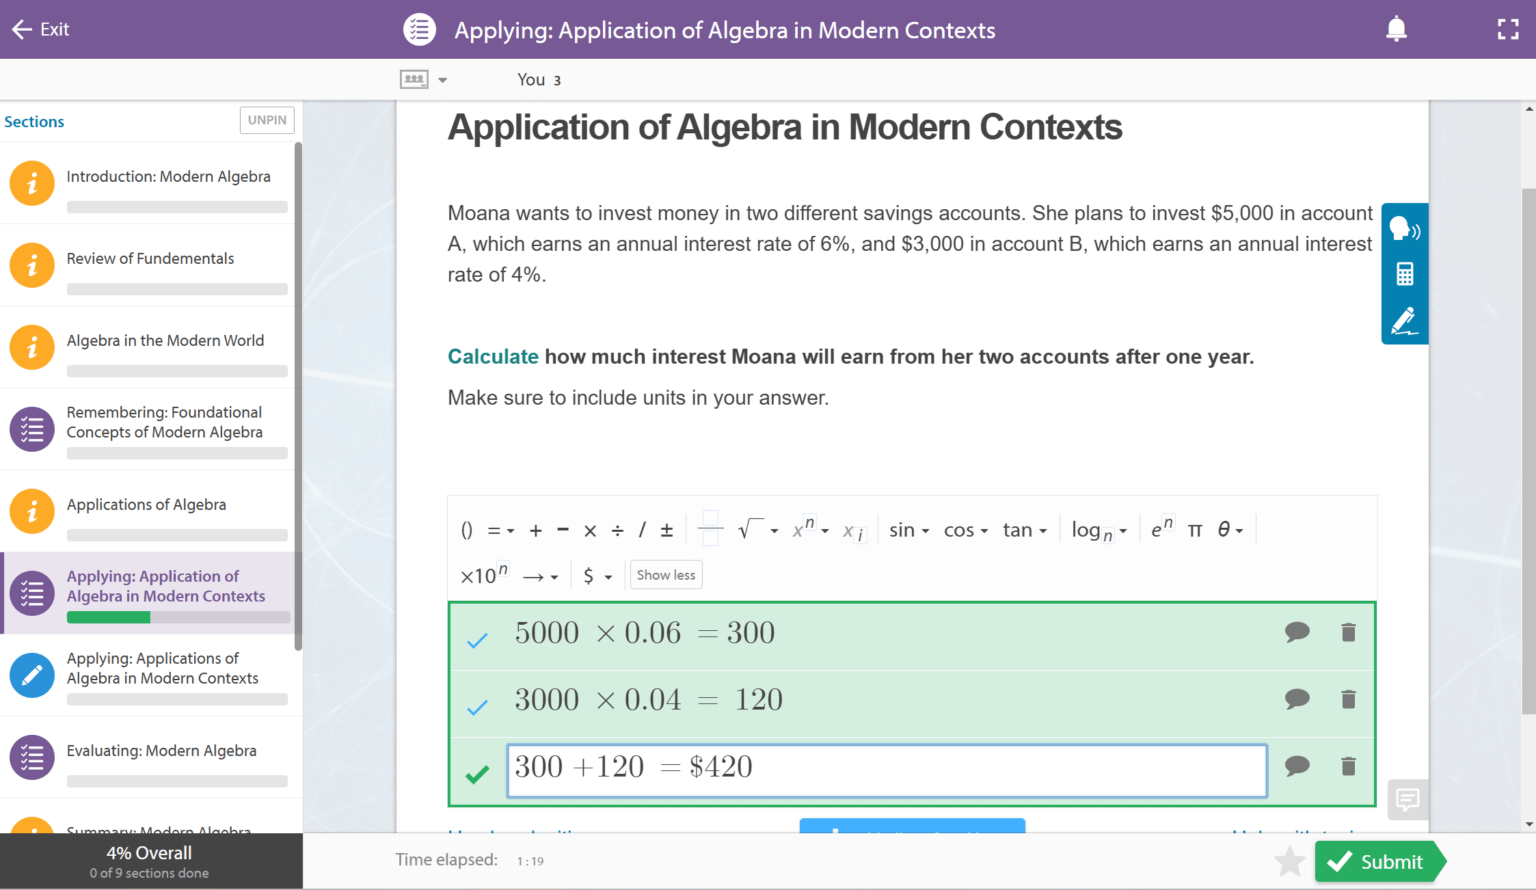This screenshot has width=1536, height=890.
Task: Add a comment on the 300 + 120 answer
Action: coord(1297,766)
